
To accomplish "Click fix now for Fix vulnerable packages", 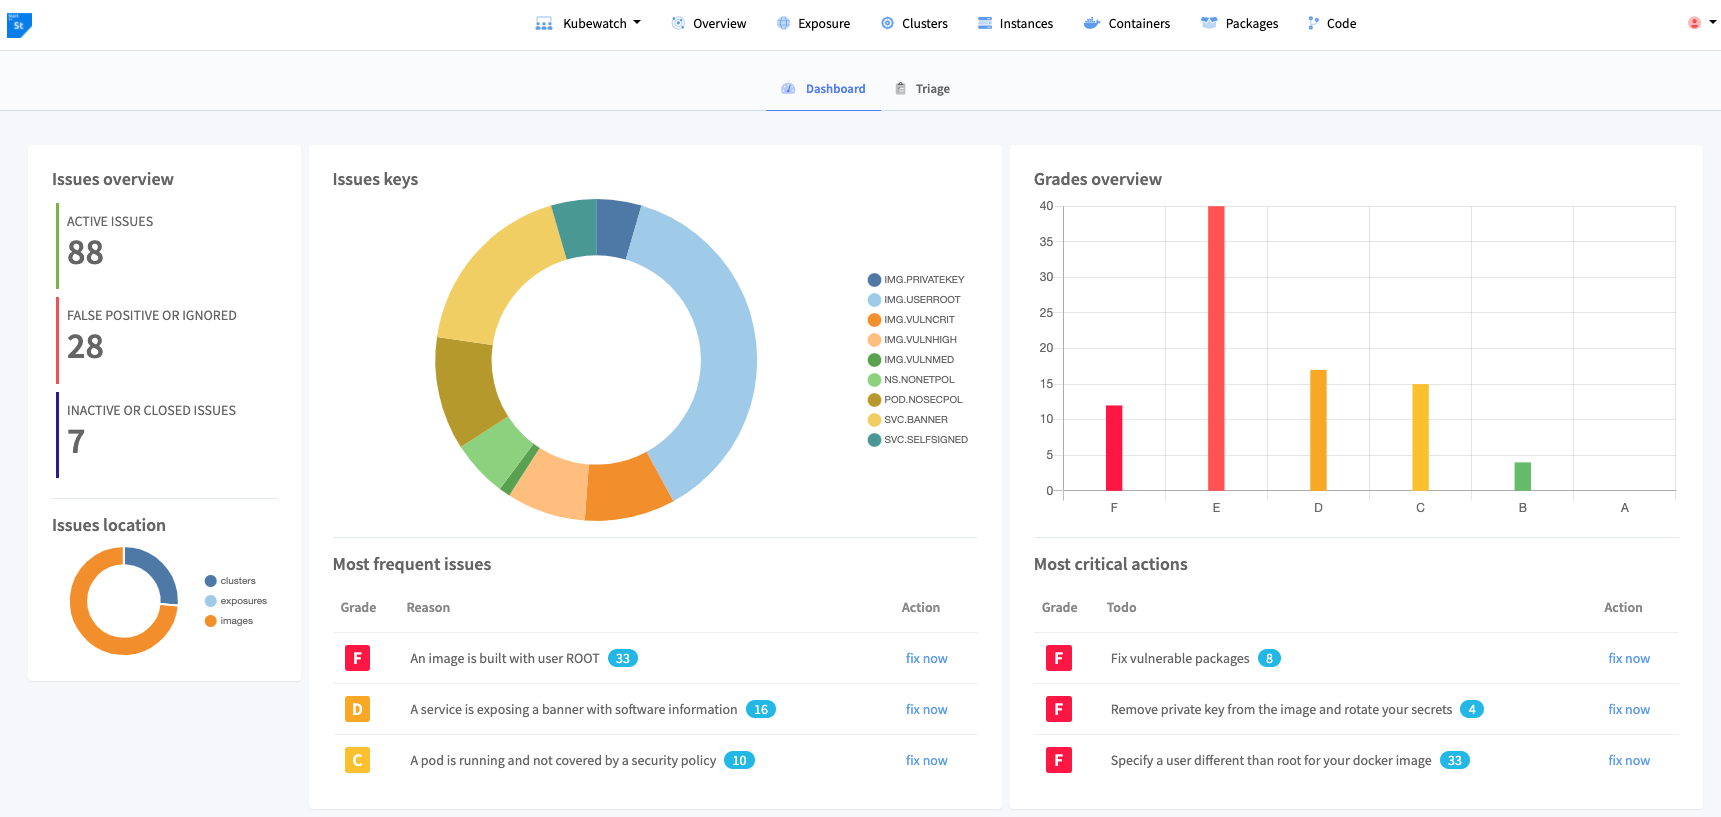I will [1629, 658].
